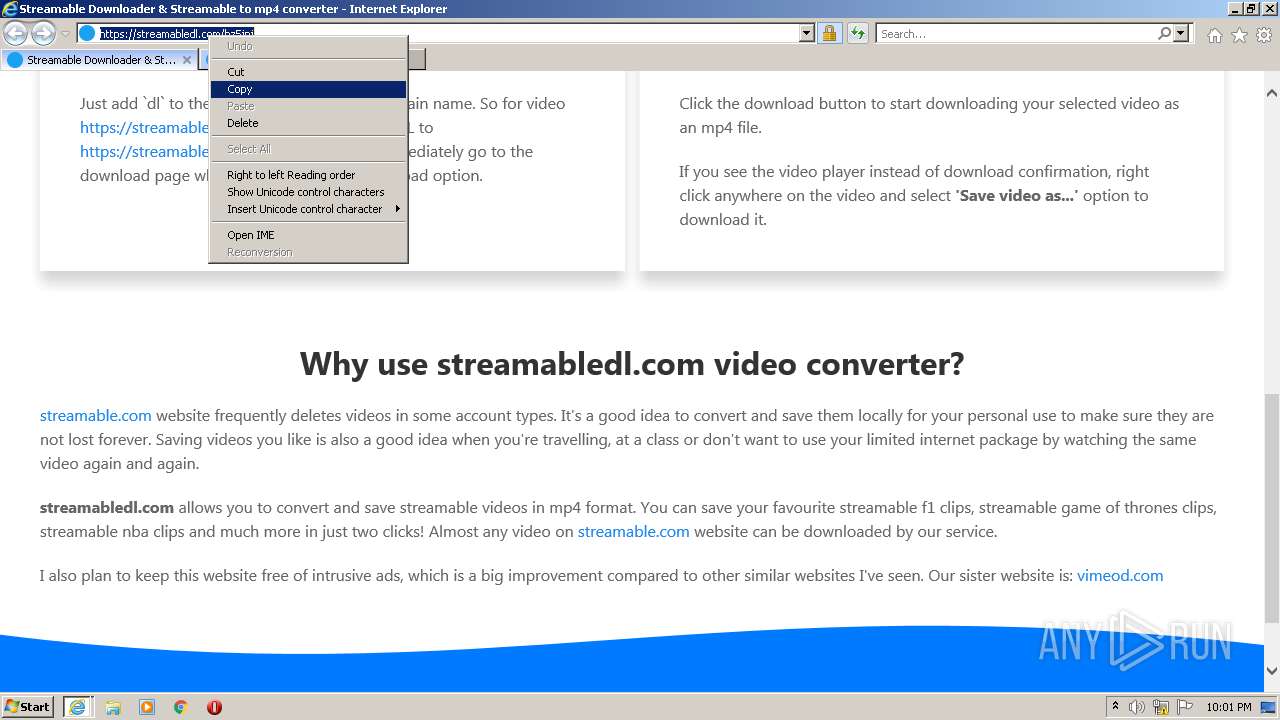This screenshot has width=1280, height=720.
Task: Open the first streamable.com link in the paragraph
Action: click(96, 415)
